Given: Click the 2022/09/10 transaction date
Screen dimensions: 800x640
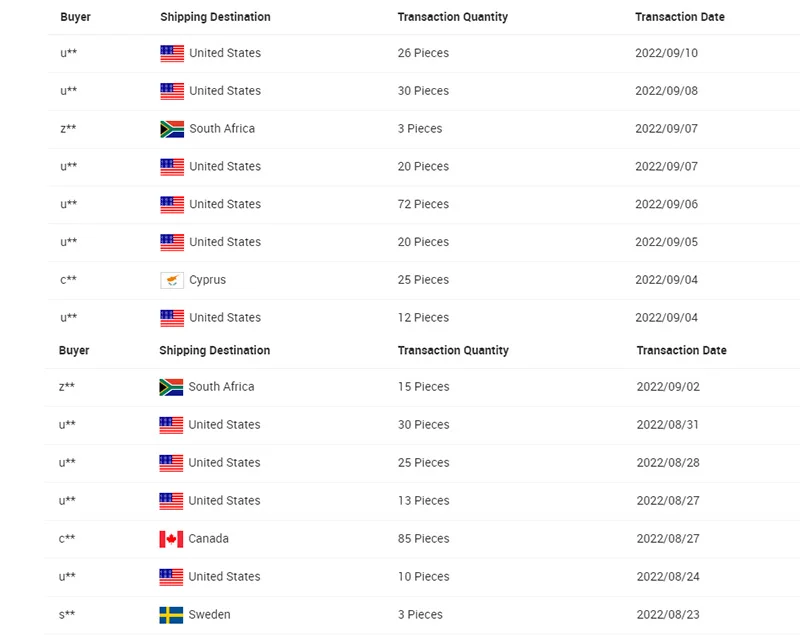Looking at the screenshot, I should (x=666, y=54).
